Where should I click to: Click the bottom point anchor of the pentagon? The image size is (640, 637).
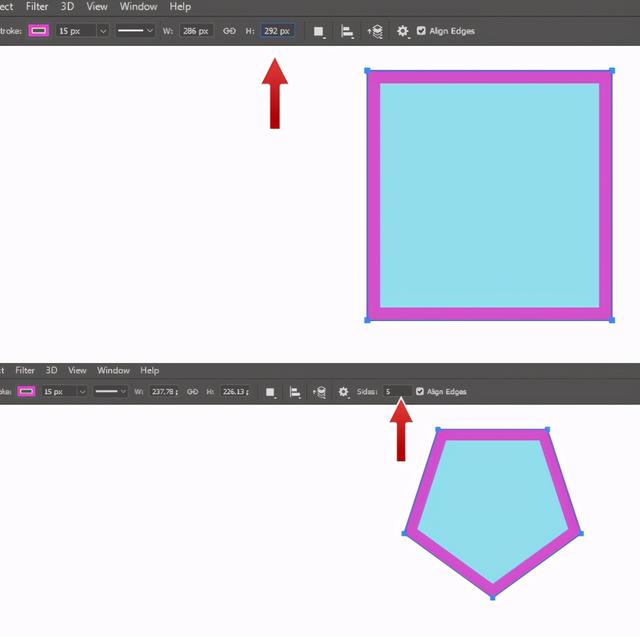[493, 598]
